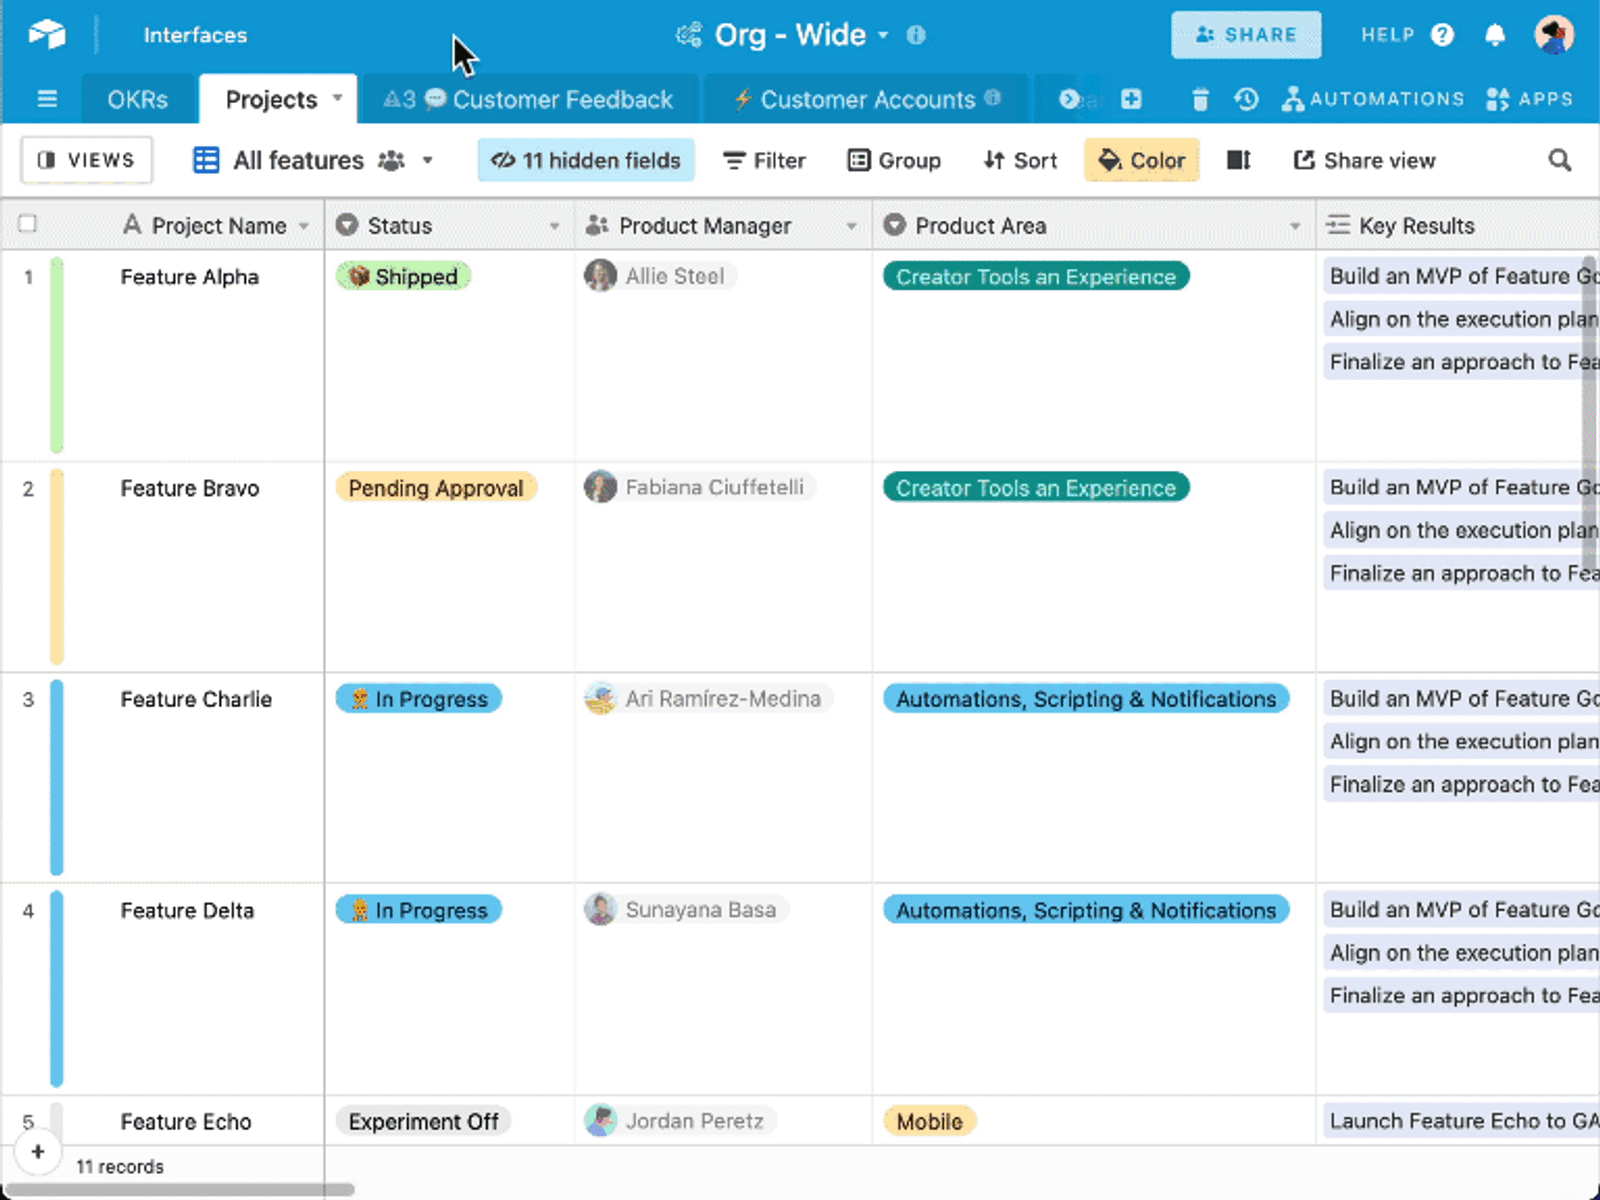Open the revision history clock icon

coord(1246,99)
